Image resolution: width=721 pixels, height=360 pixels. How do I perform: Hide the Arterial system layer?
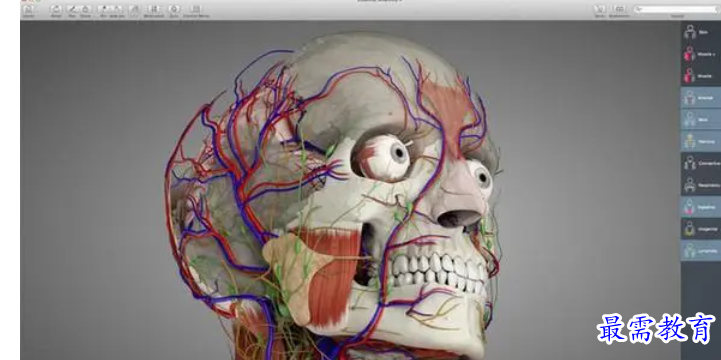(701, 97)
